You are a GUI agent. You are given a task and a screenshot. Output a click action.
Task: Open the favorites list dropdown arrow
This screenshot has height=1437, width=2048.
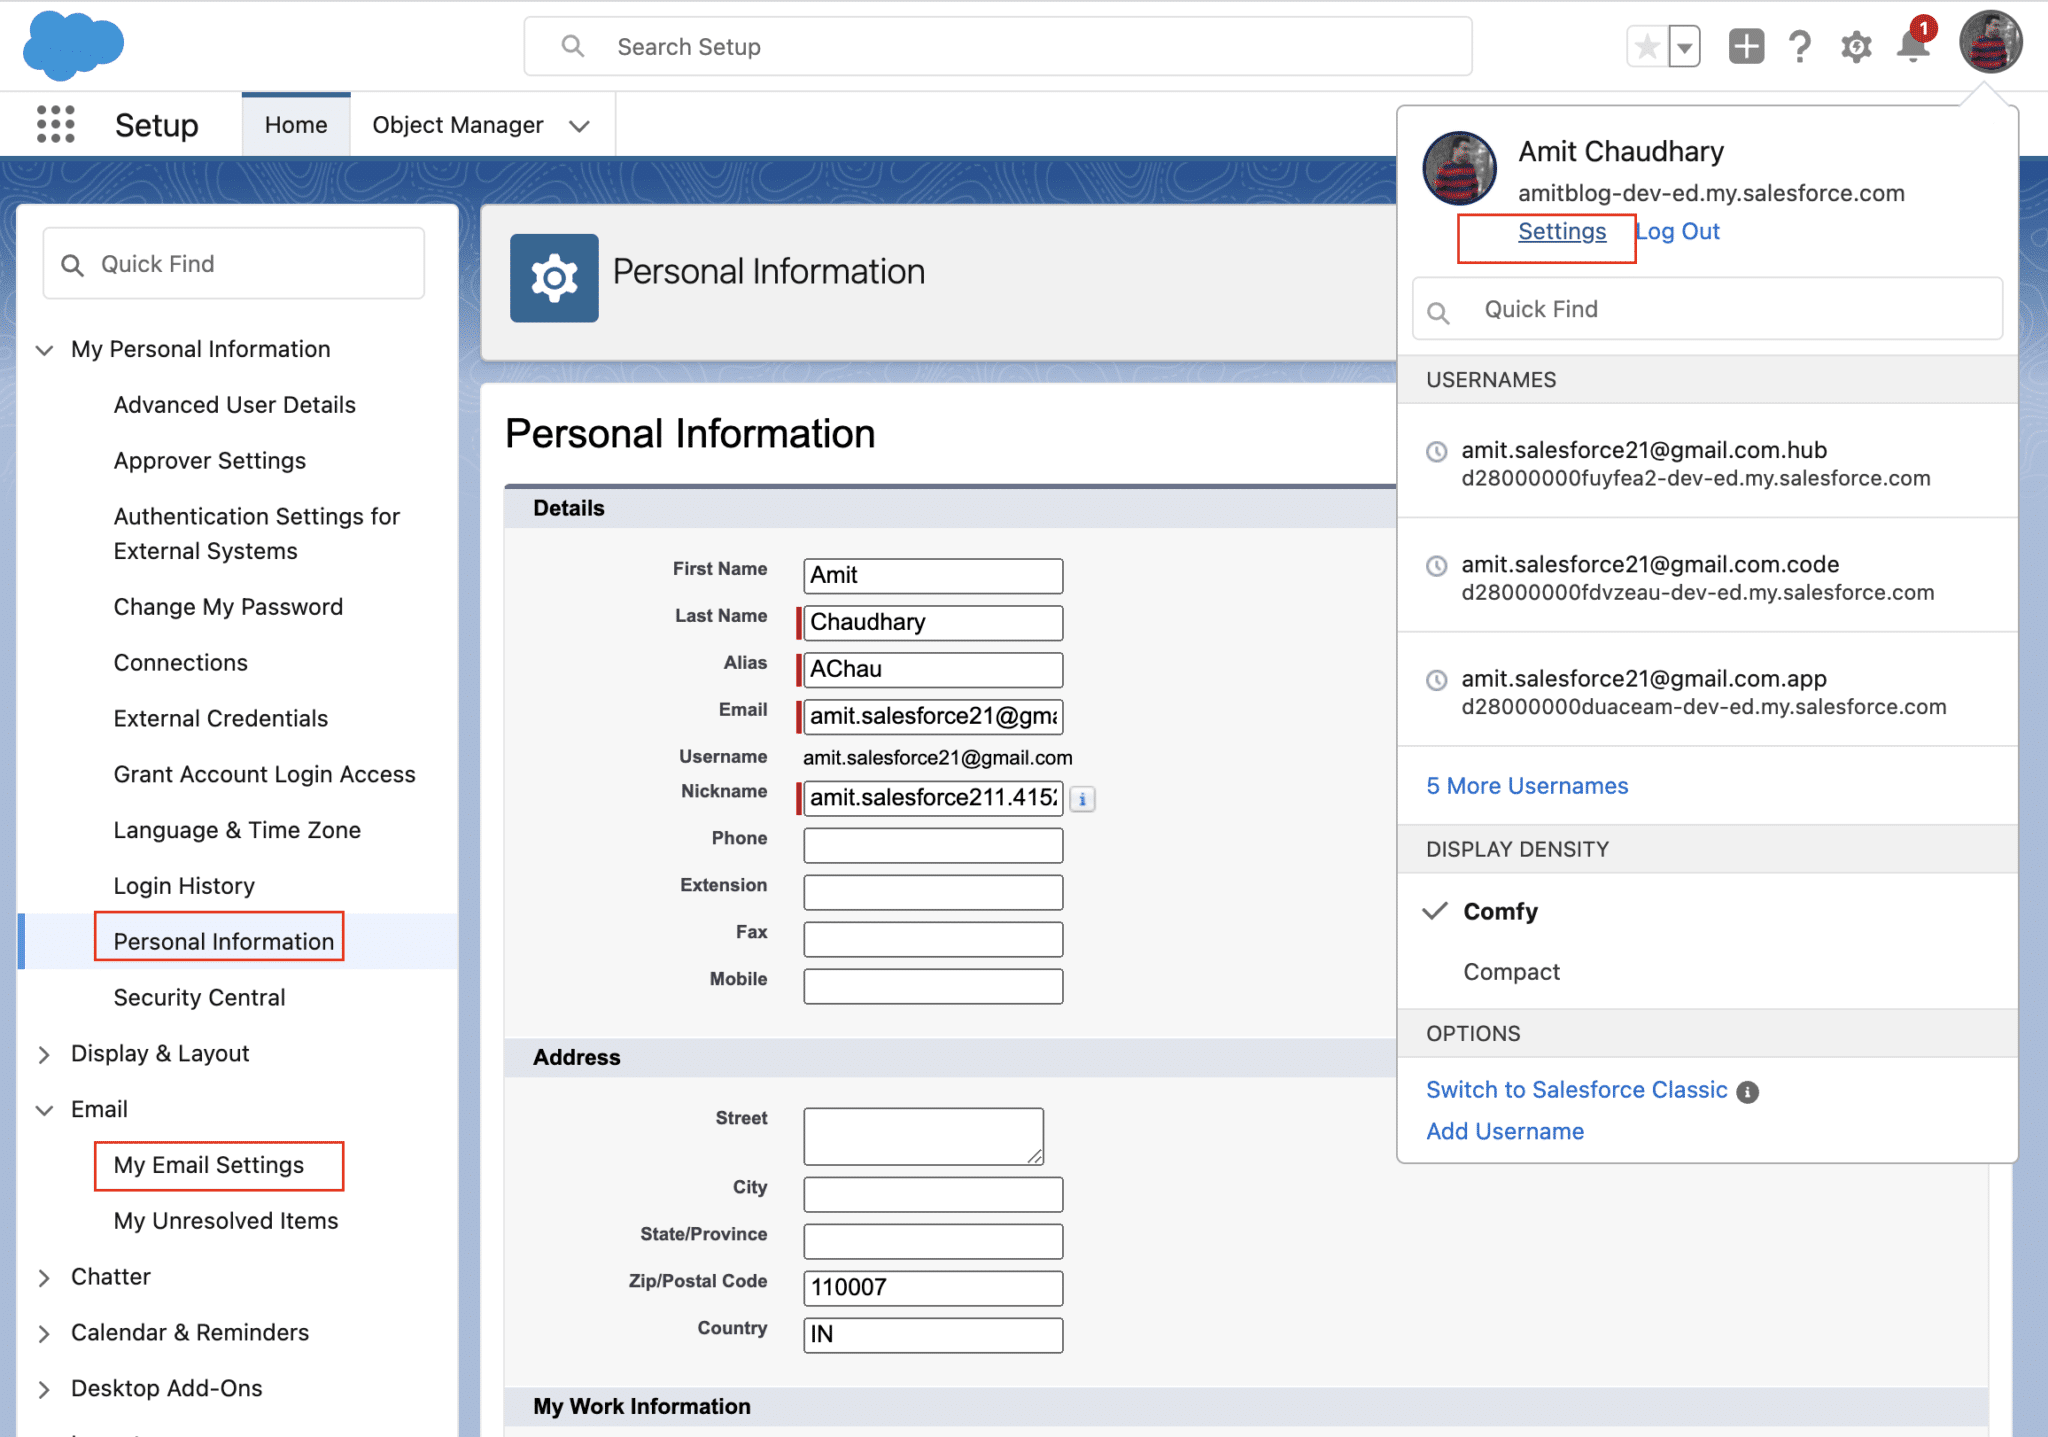[x=1684, y=45]
